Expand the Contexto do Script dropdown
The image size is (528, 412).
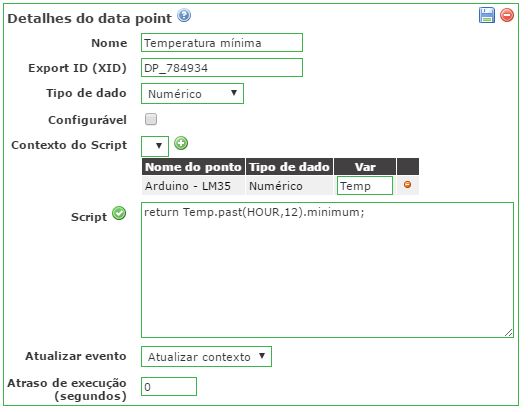coord(155,146)
